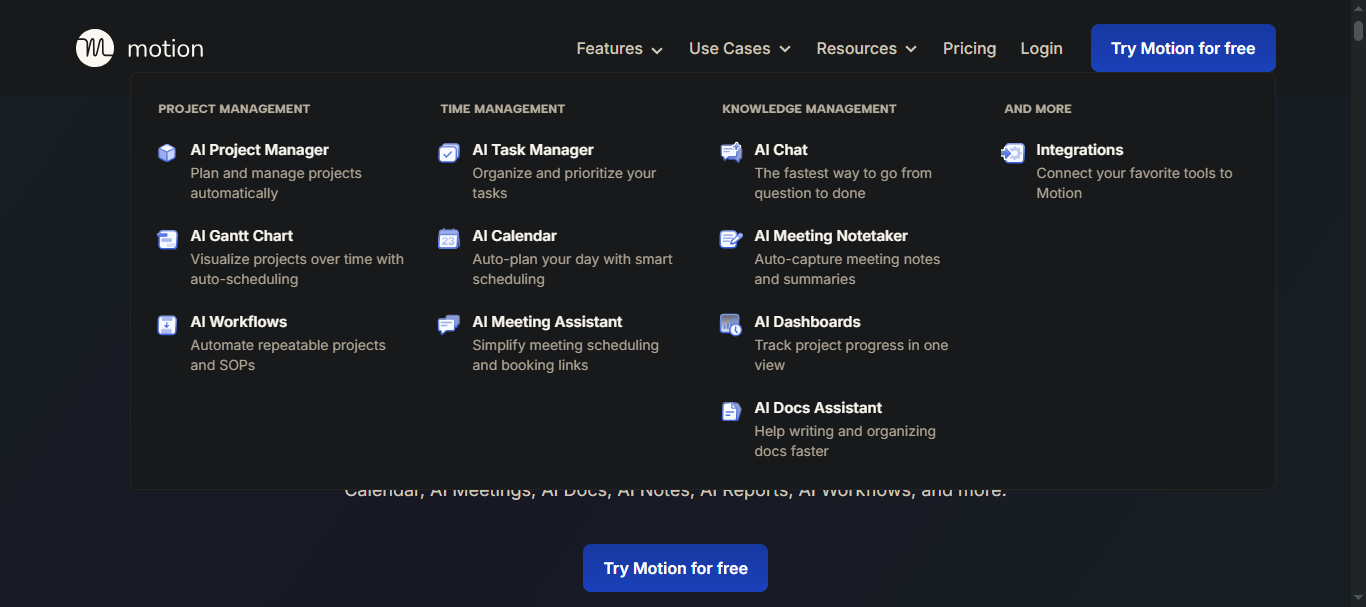Click the scrollbar up arrow
Image resolution: width=1366 pixels, height=607 pixels.
[1358, 8]
